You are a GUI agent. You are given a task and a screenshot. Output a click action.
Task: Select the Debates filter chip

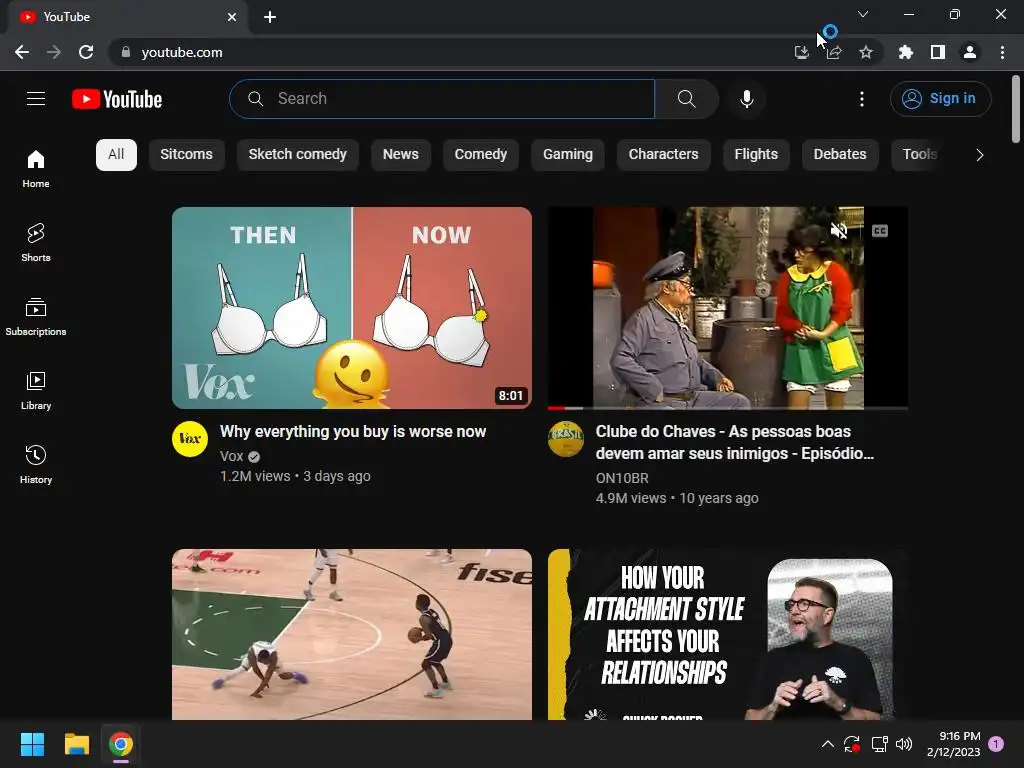pyautogui.click(x=840, y=155)
